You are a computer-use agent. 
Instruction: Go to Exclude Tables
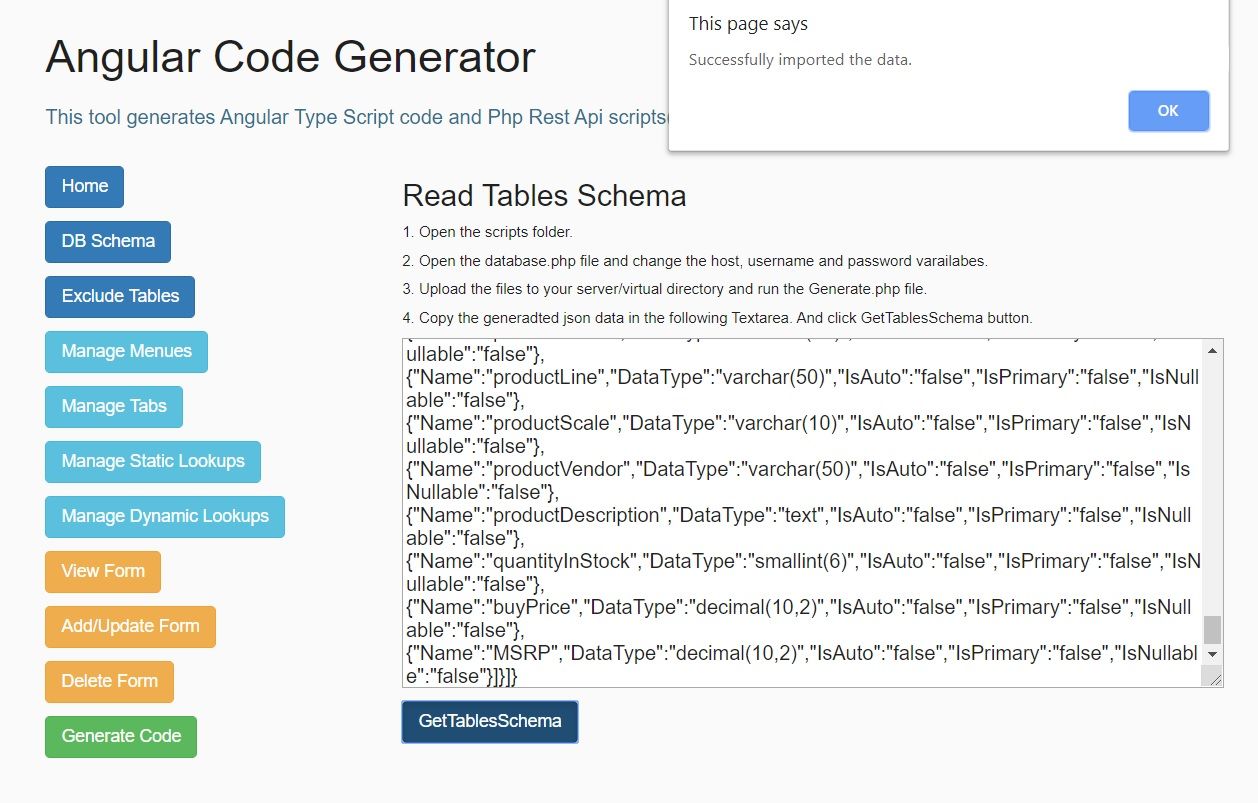120,297
